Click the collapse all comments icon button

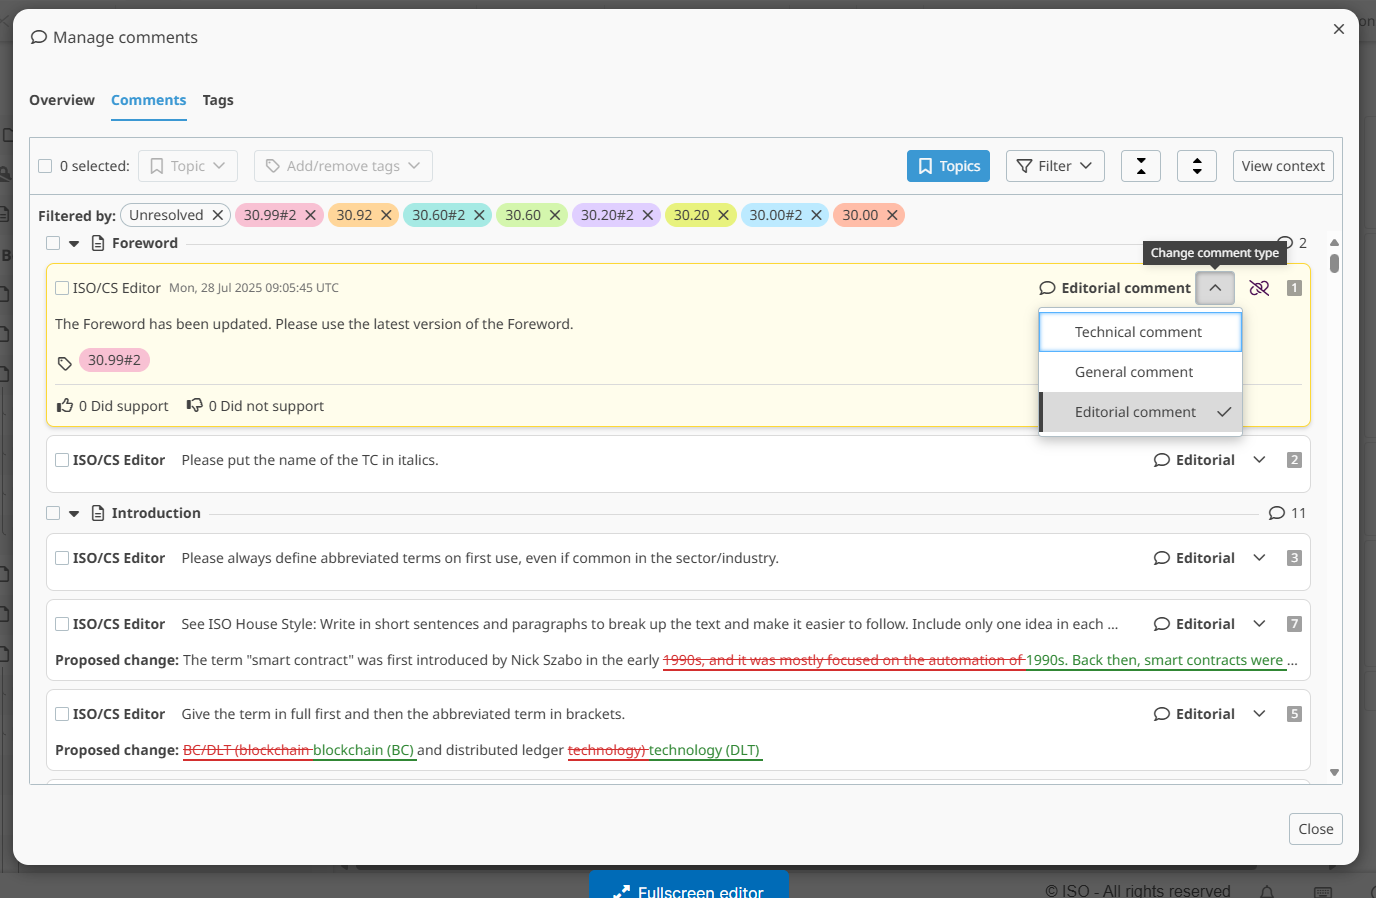point(1141,166)
